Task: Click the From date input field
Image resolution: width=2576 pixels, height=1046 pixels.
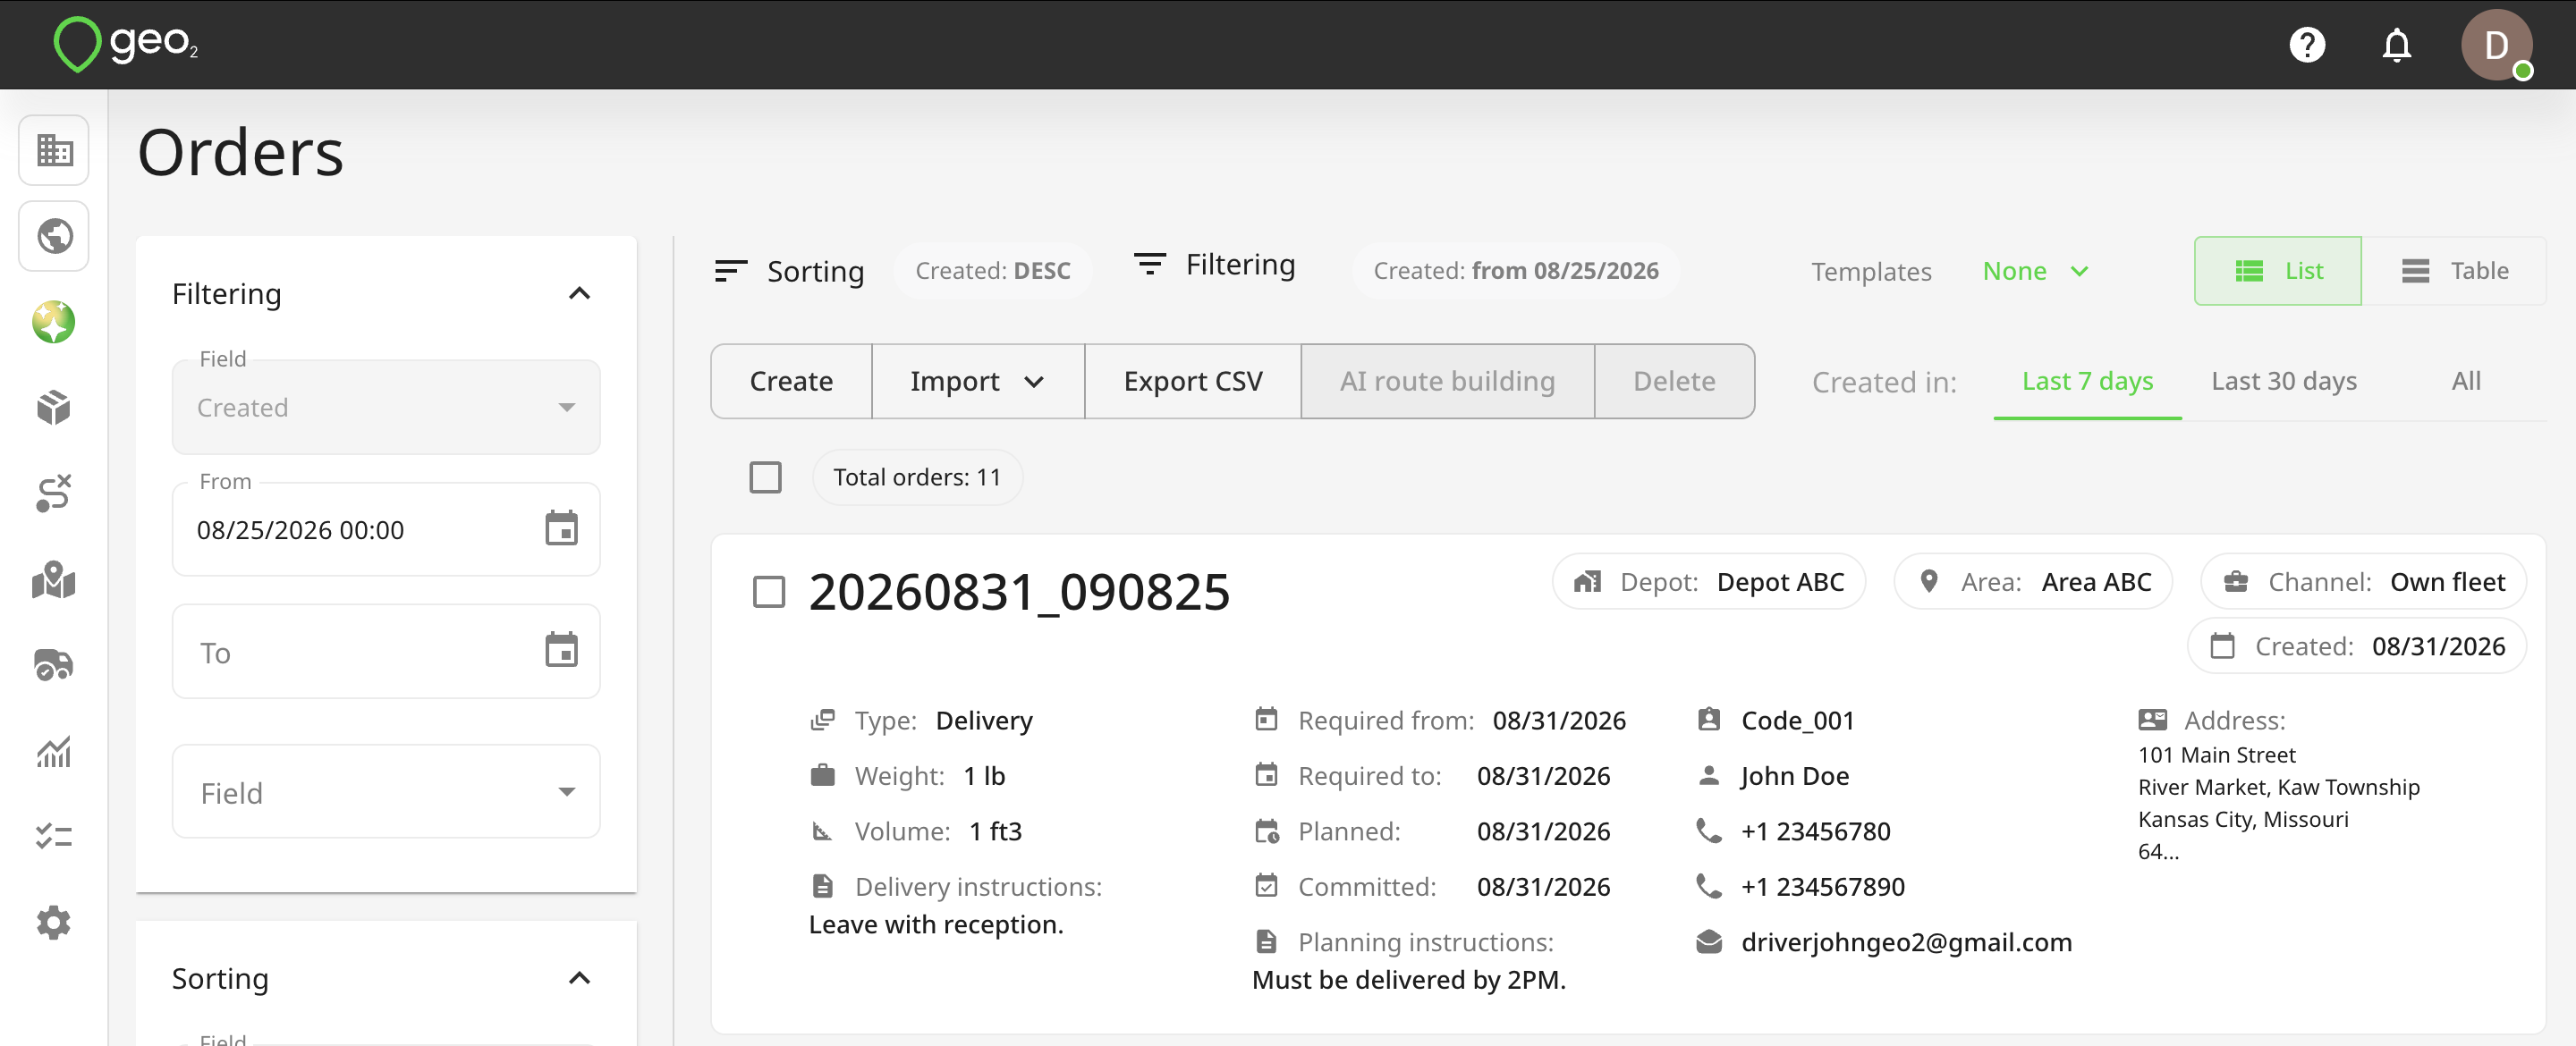Action: (x=386, y=529)
